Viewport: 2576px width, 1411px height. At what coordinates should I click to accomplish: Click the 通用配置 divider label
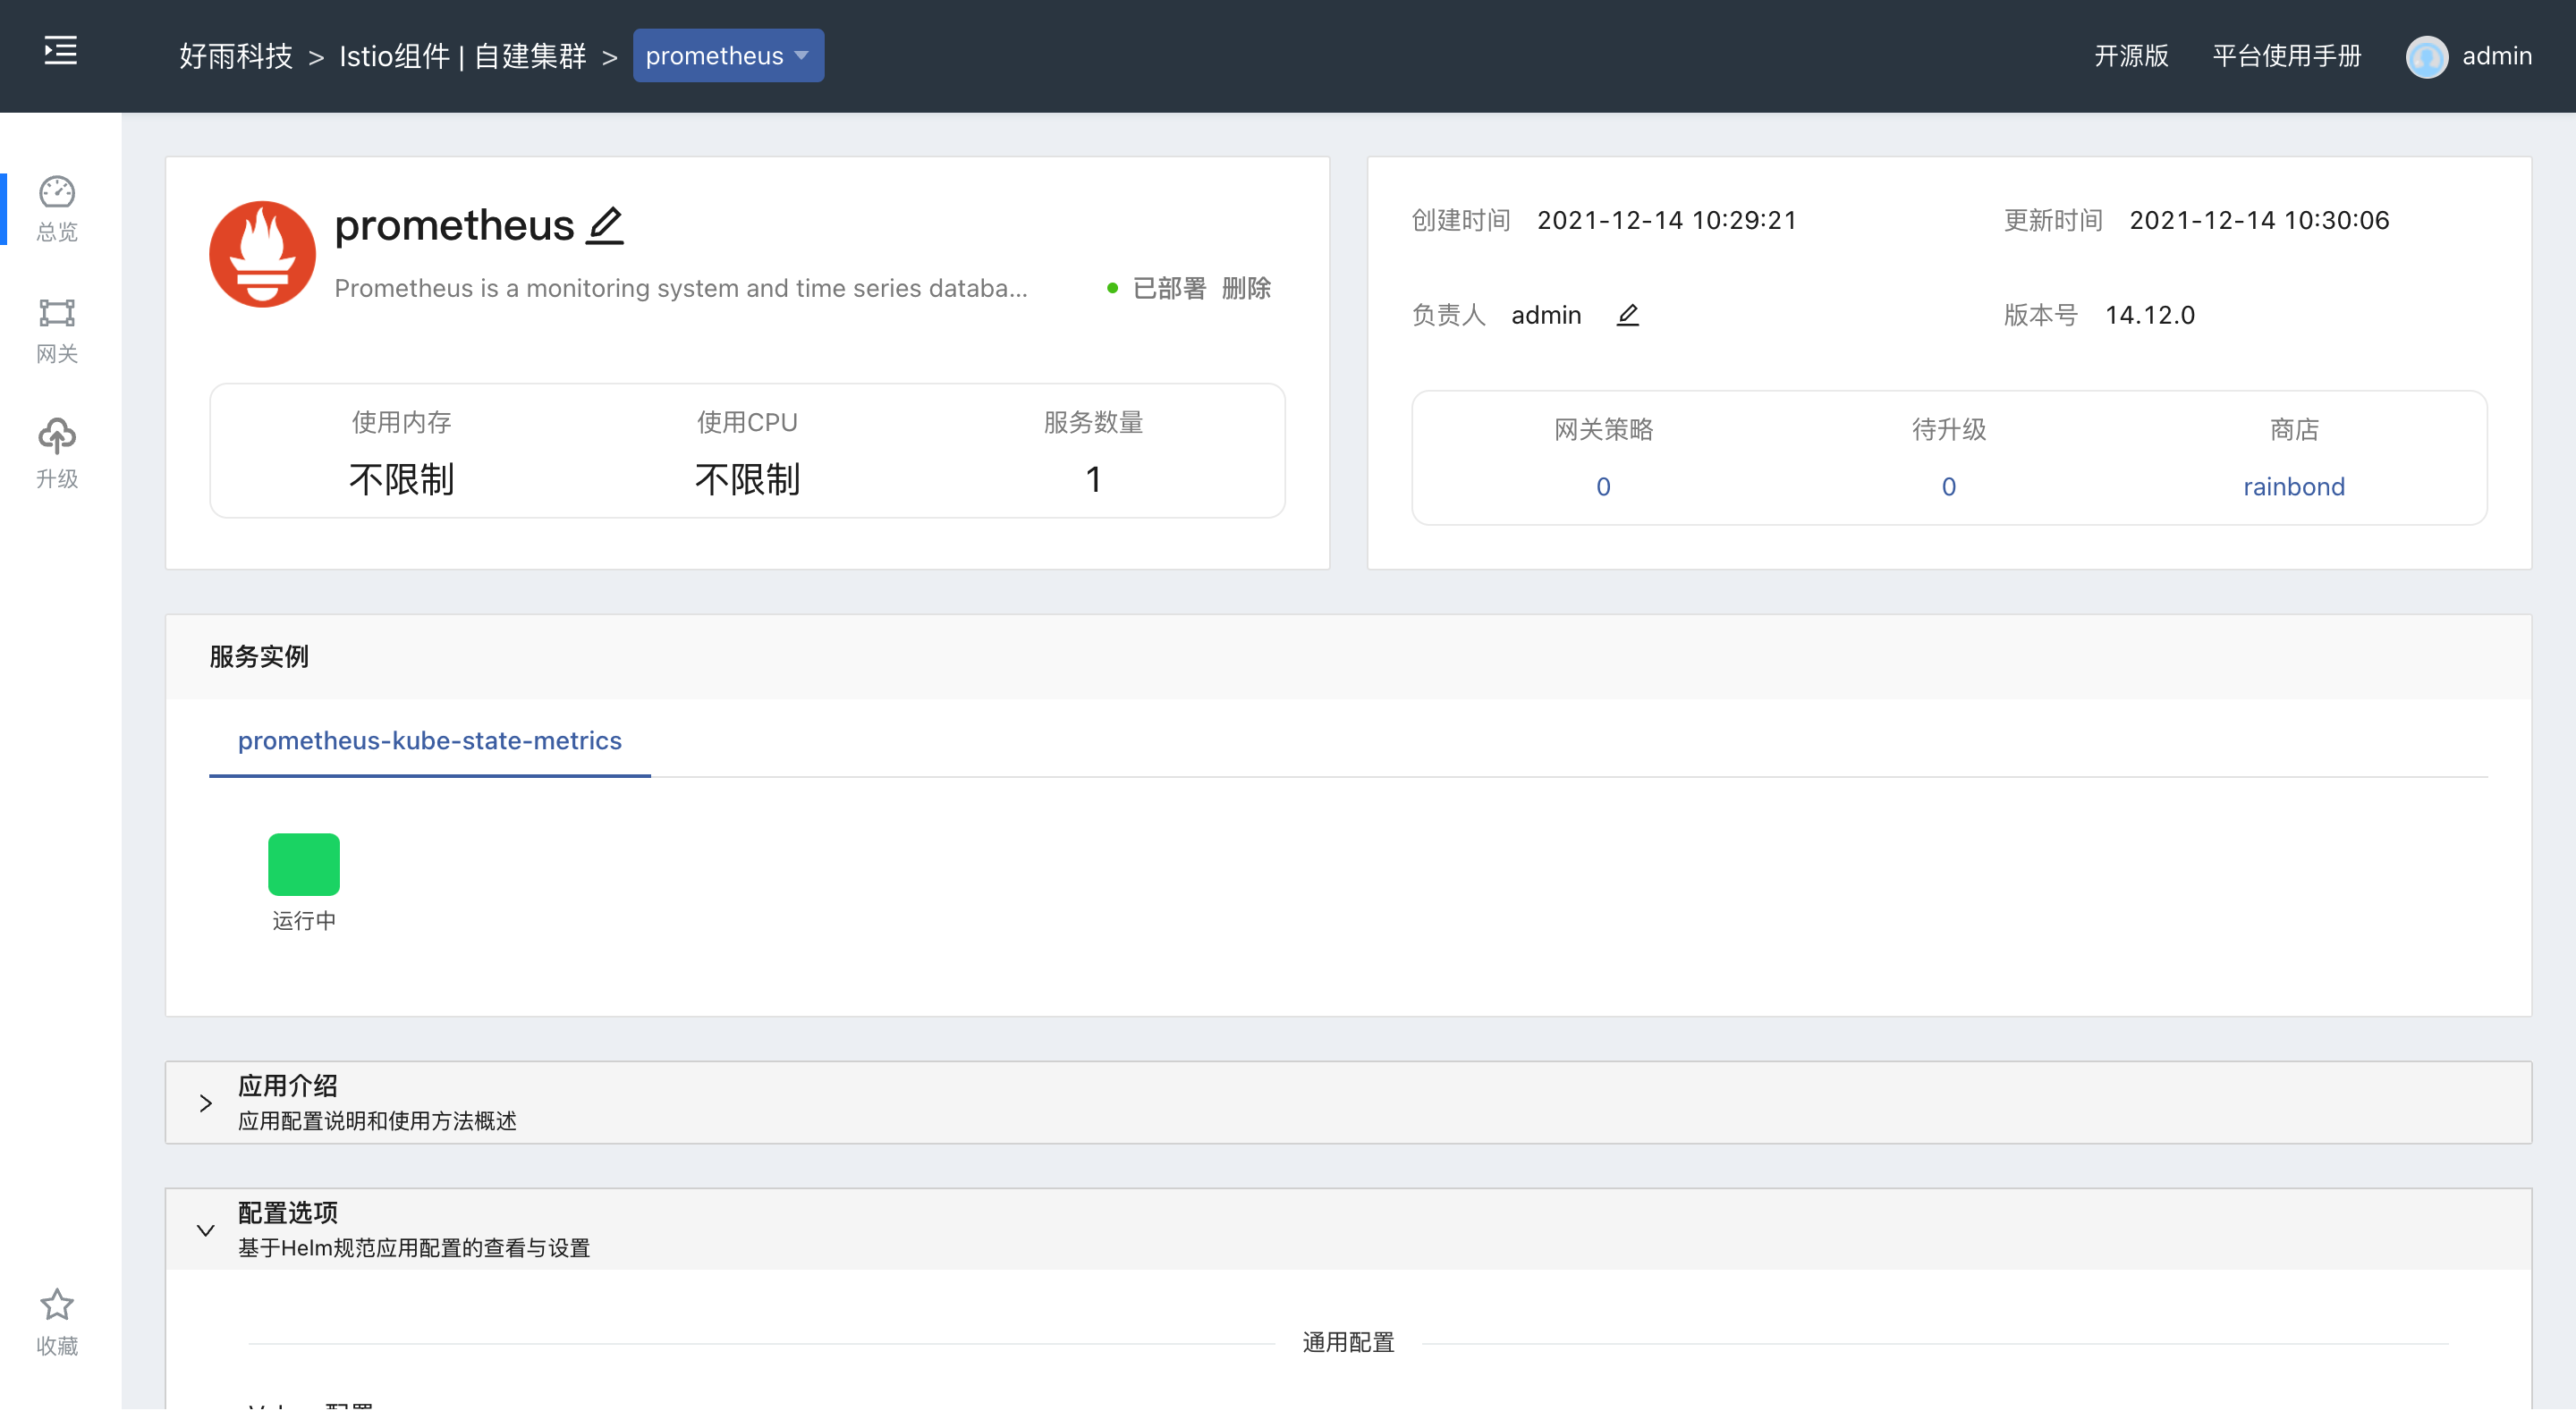click(x=1348, y=1342)
